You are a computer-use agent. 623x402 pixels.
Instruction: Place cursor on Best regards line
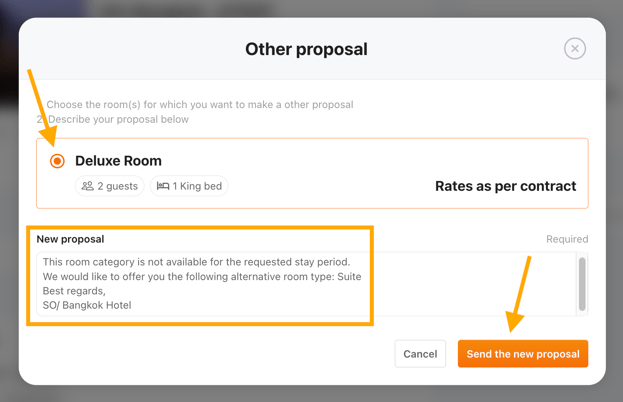pos(74,291)
